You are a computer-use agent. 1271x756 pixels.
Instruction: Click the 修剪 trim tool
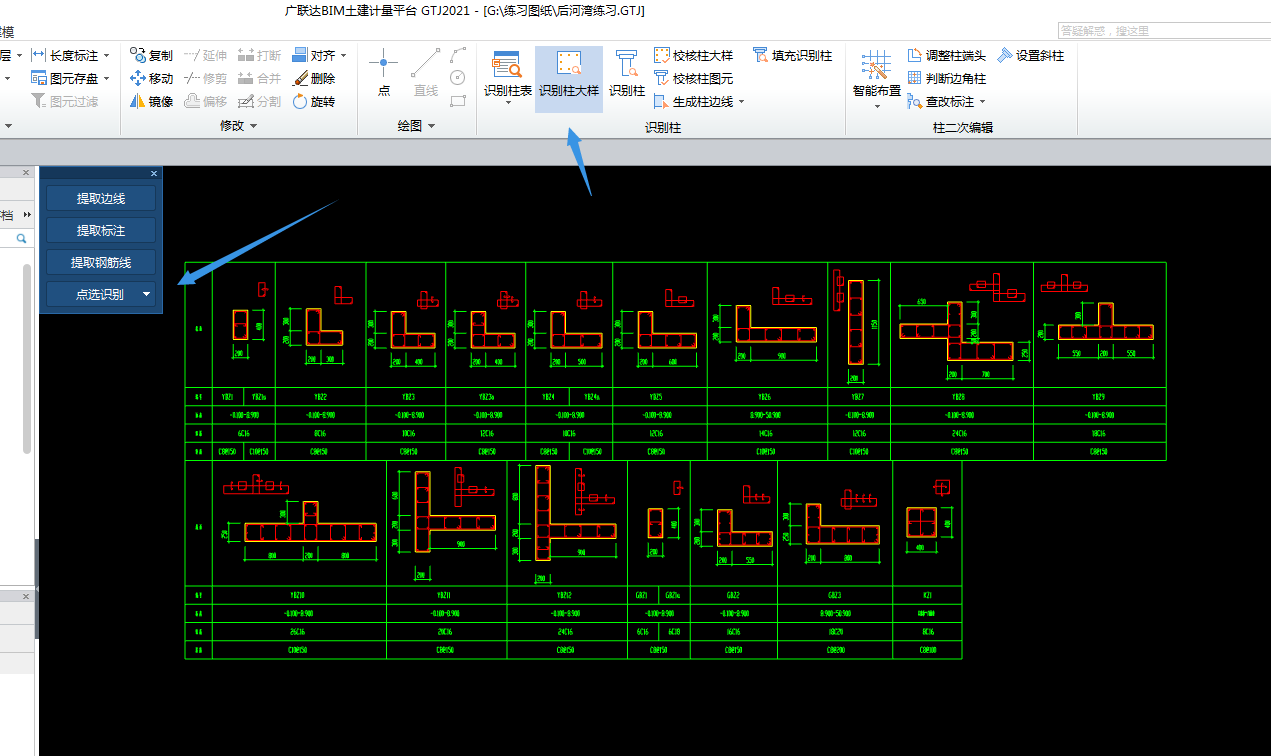(206, 78)
